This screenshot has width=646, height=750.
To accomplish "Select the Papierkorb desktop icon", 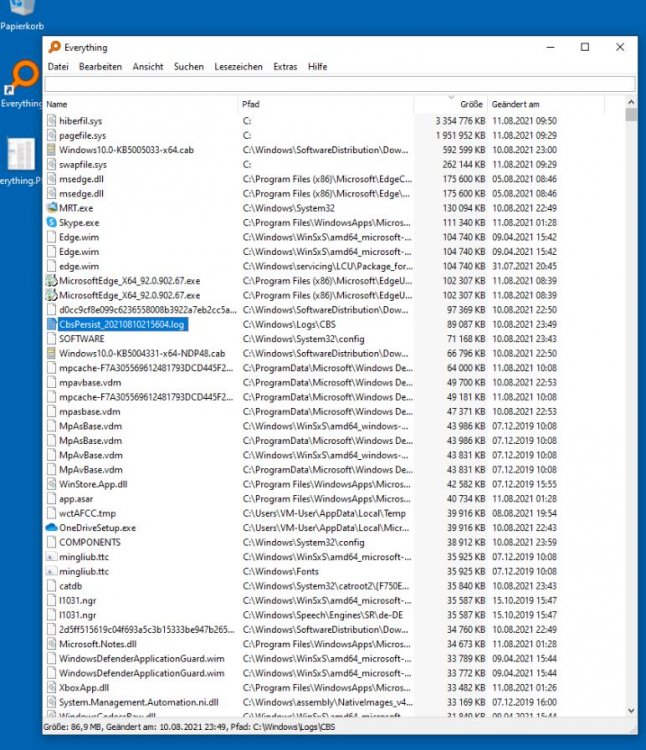I will (22, 16).
